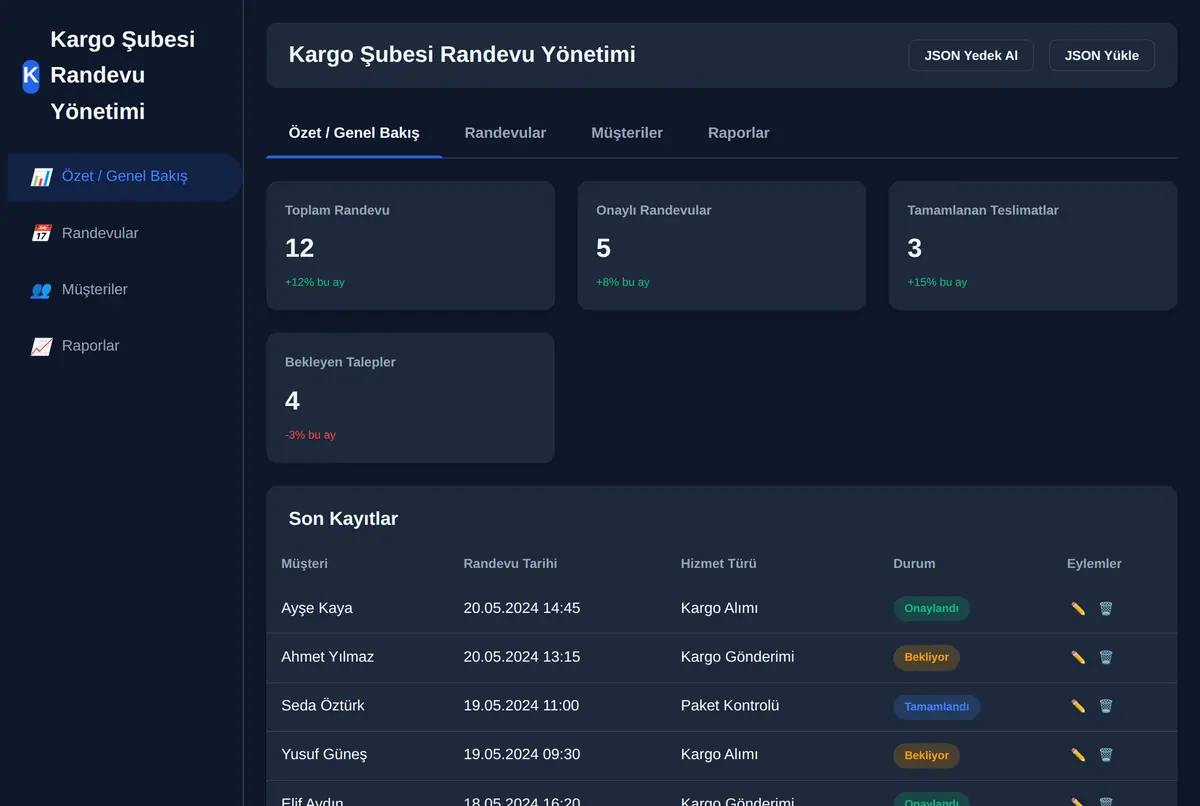Switch to the Randevular tab
The height and width of the screenshot is (806, 1200).
pos(505,133)
